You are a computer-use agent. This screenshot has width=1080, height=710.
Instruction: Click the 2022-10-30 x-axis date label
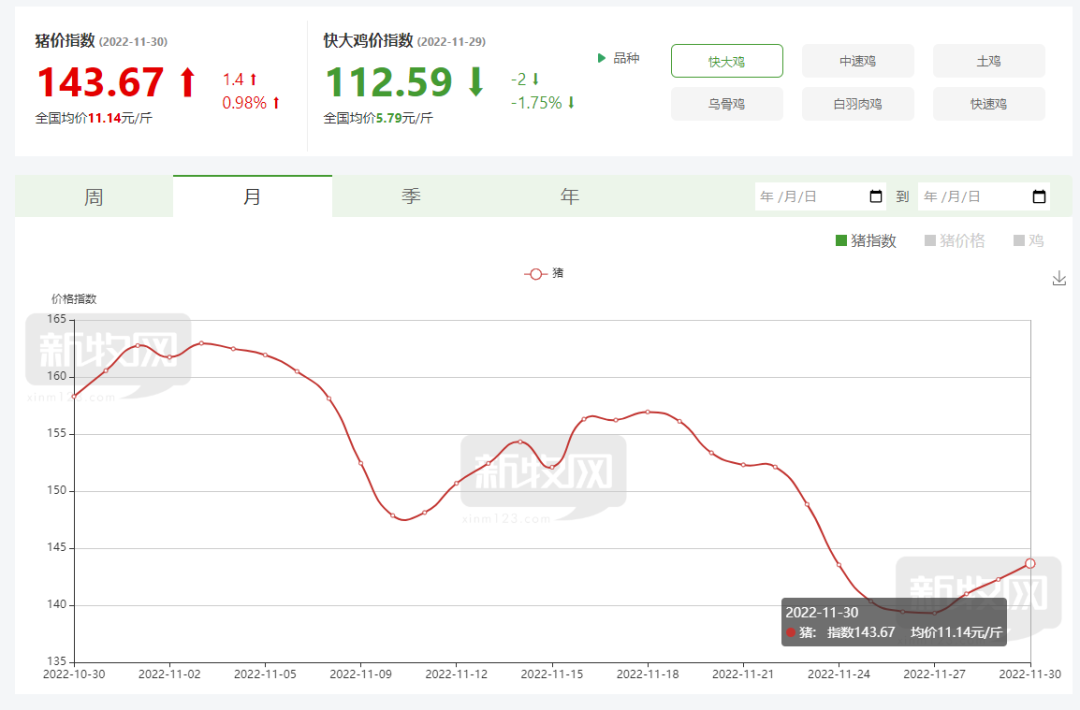coord(74,674)
